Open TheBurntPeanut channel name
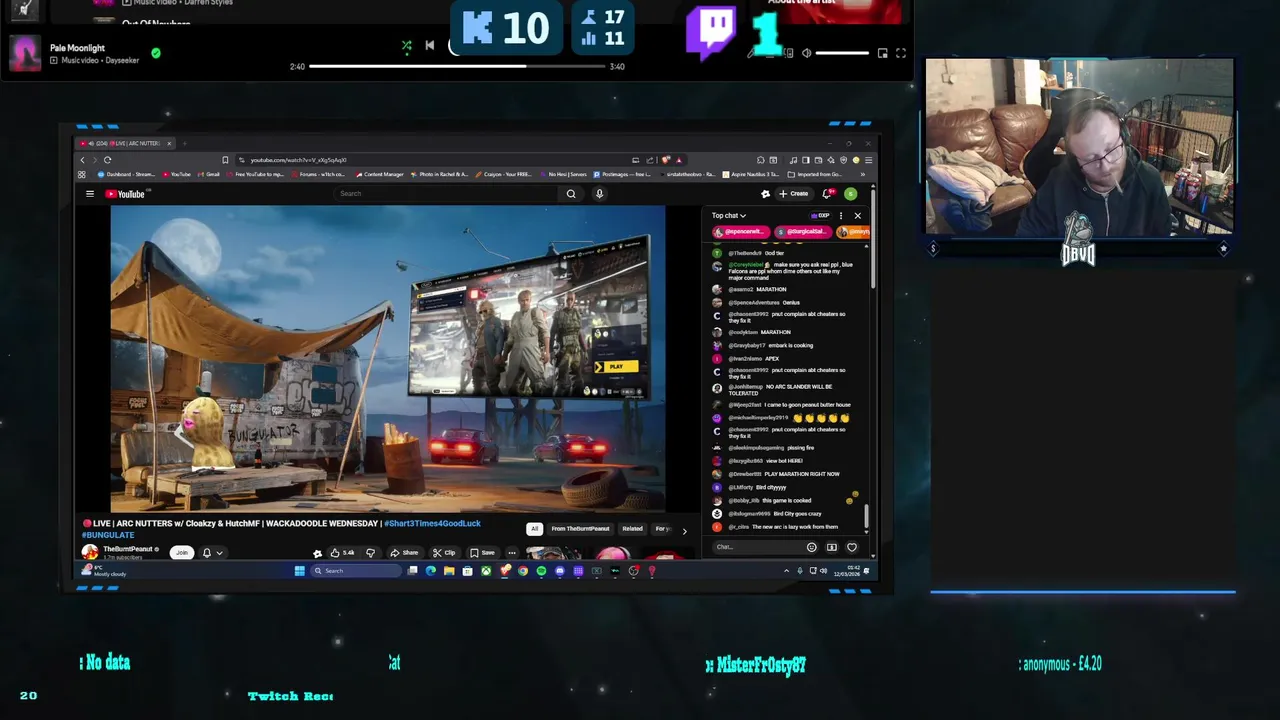1280x720 pixels. [x=128, y=549]
